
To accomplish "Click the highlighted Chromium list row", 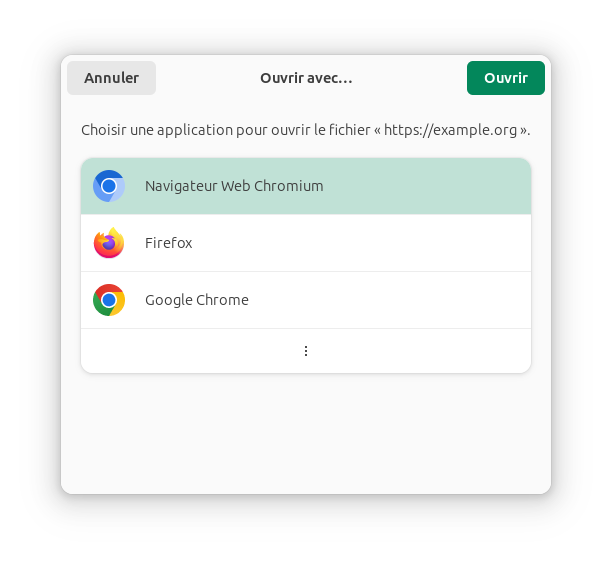I will (306, 186).
